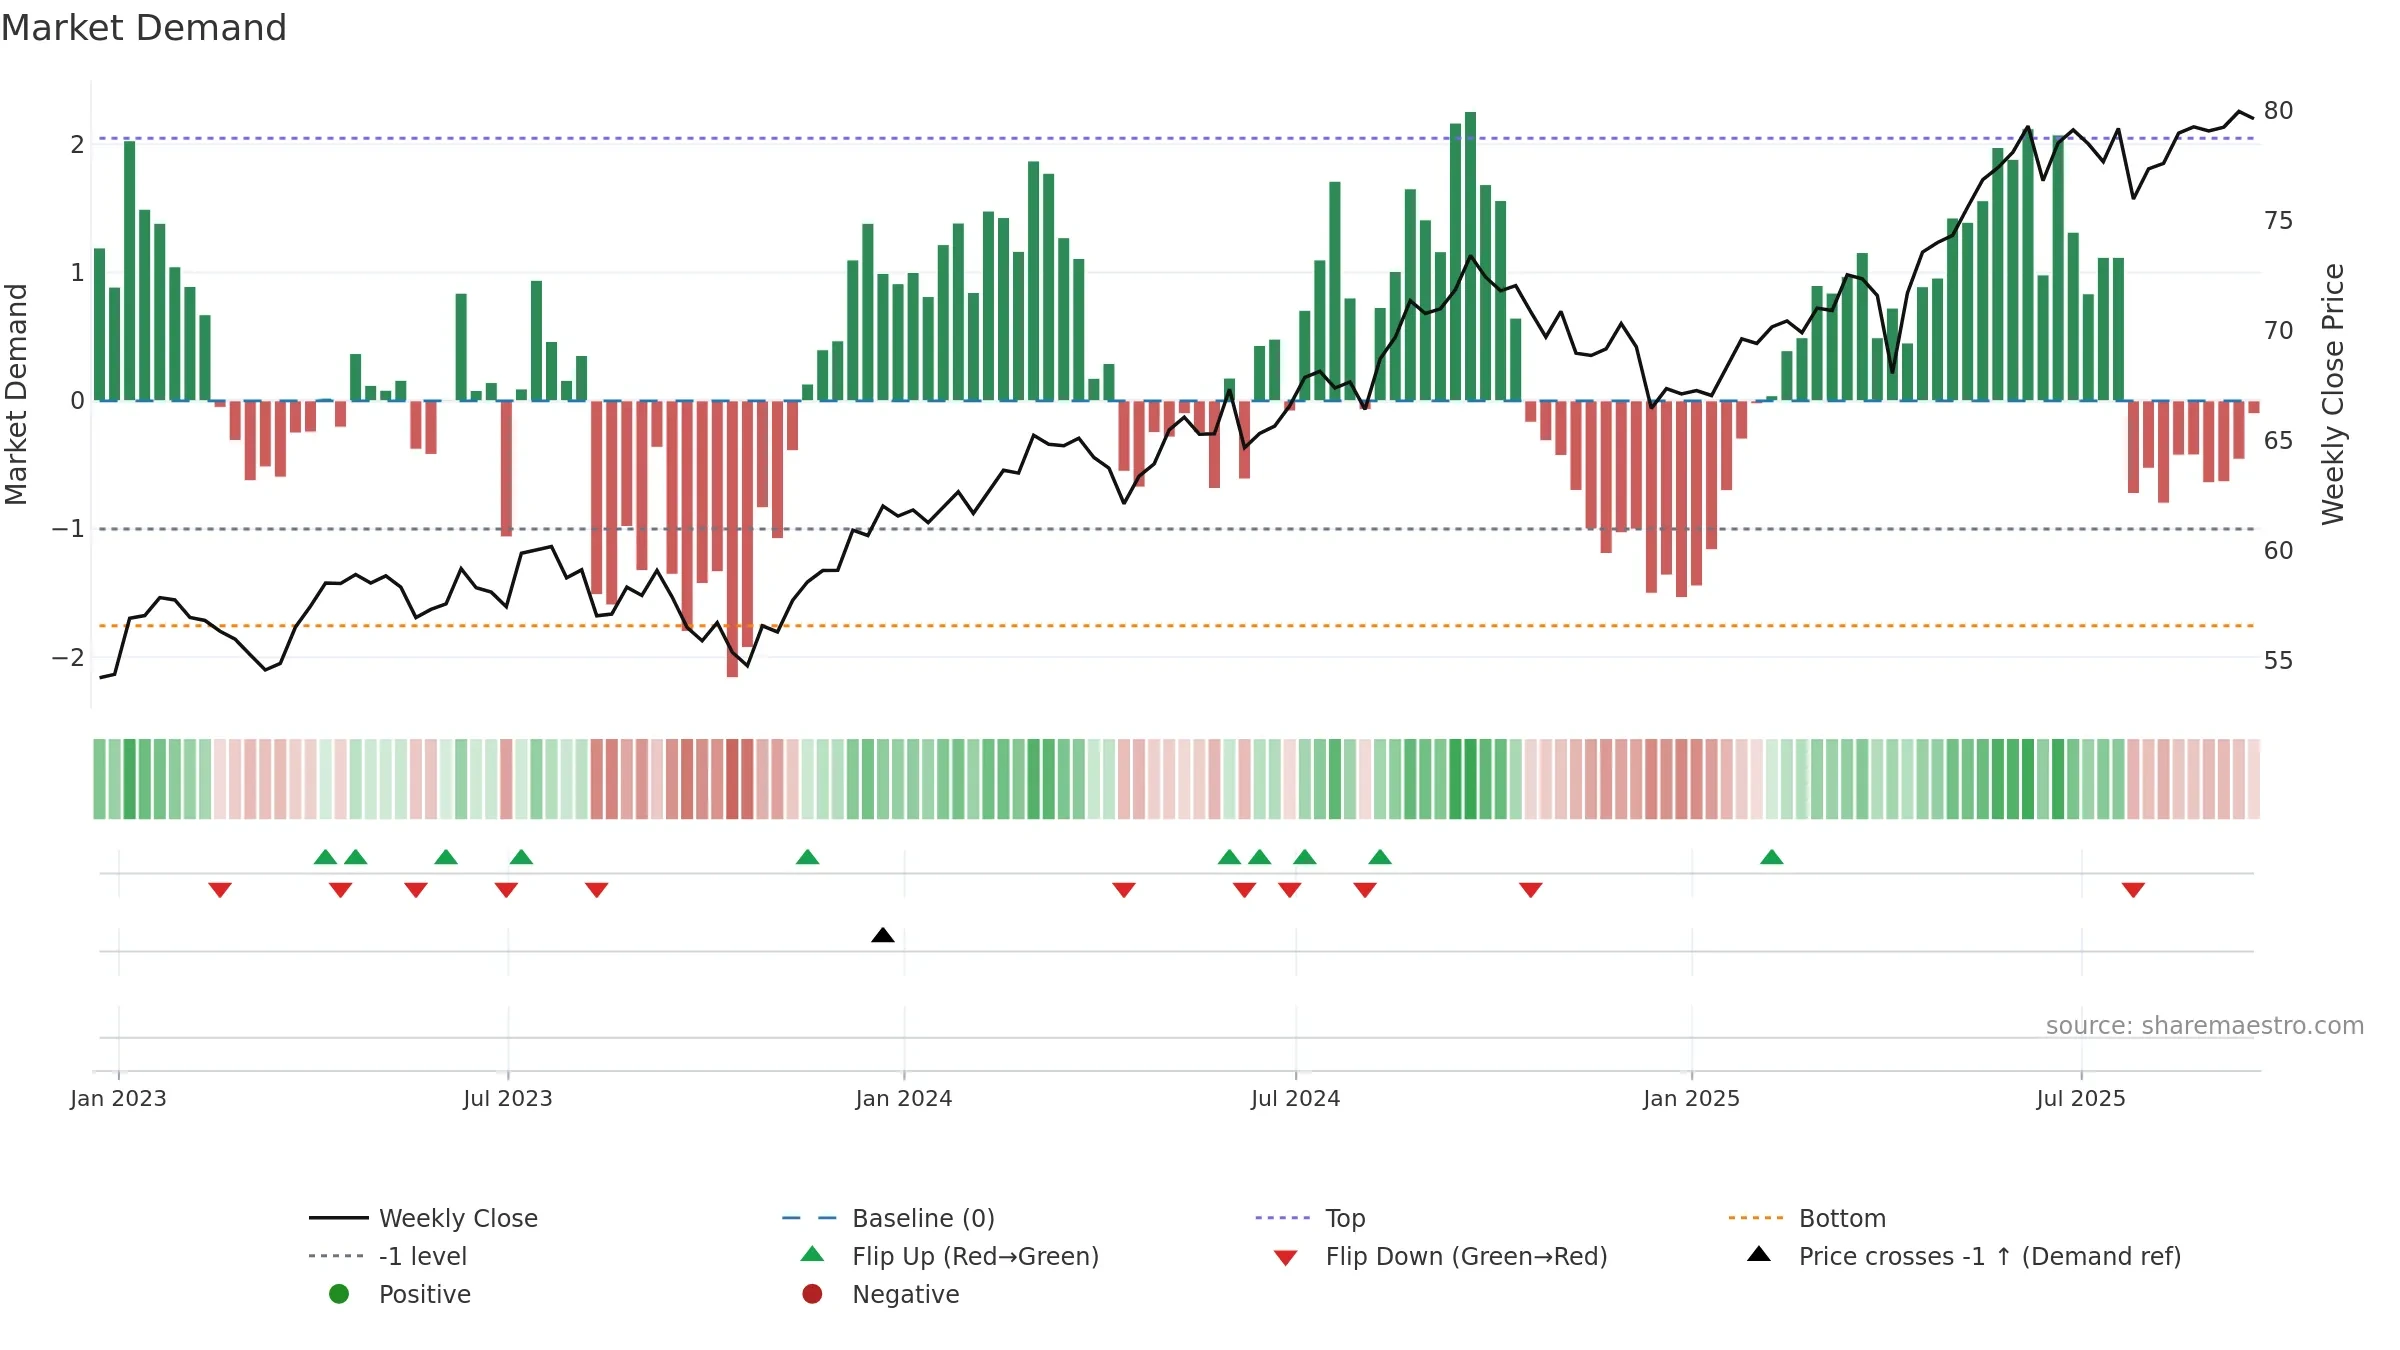Click the 75 tick on the price axis
The height and width of the screenshot is (1350, 2400).
point(2278,221)
